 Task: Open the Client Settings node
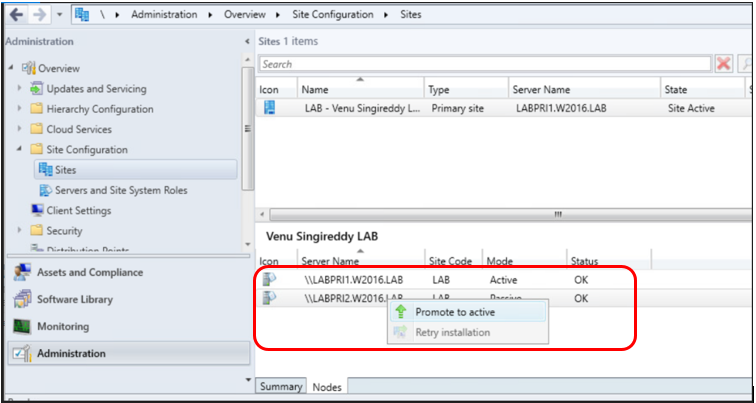click(79, 211)
